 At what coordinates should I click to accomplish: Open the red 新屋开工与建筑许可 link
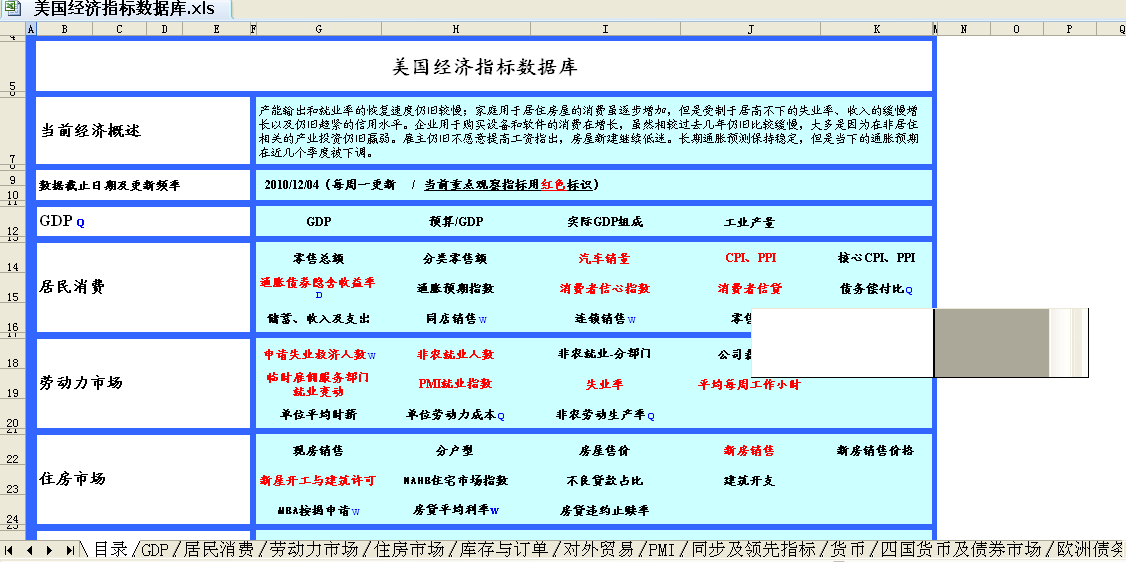coord(318,480)
